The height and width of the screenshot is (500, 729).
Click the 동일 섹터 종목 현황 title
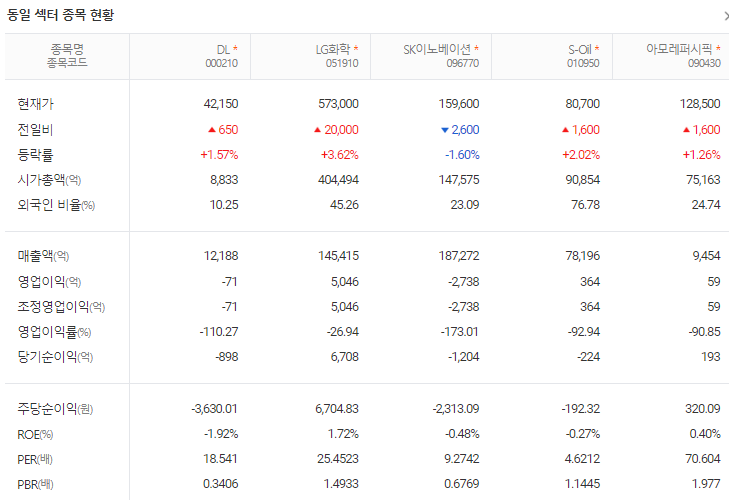[x=60, y=15]
